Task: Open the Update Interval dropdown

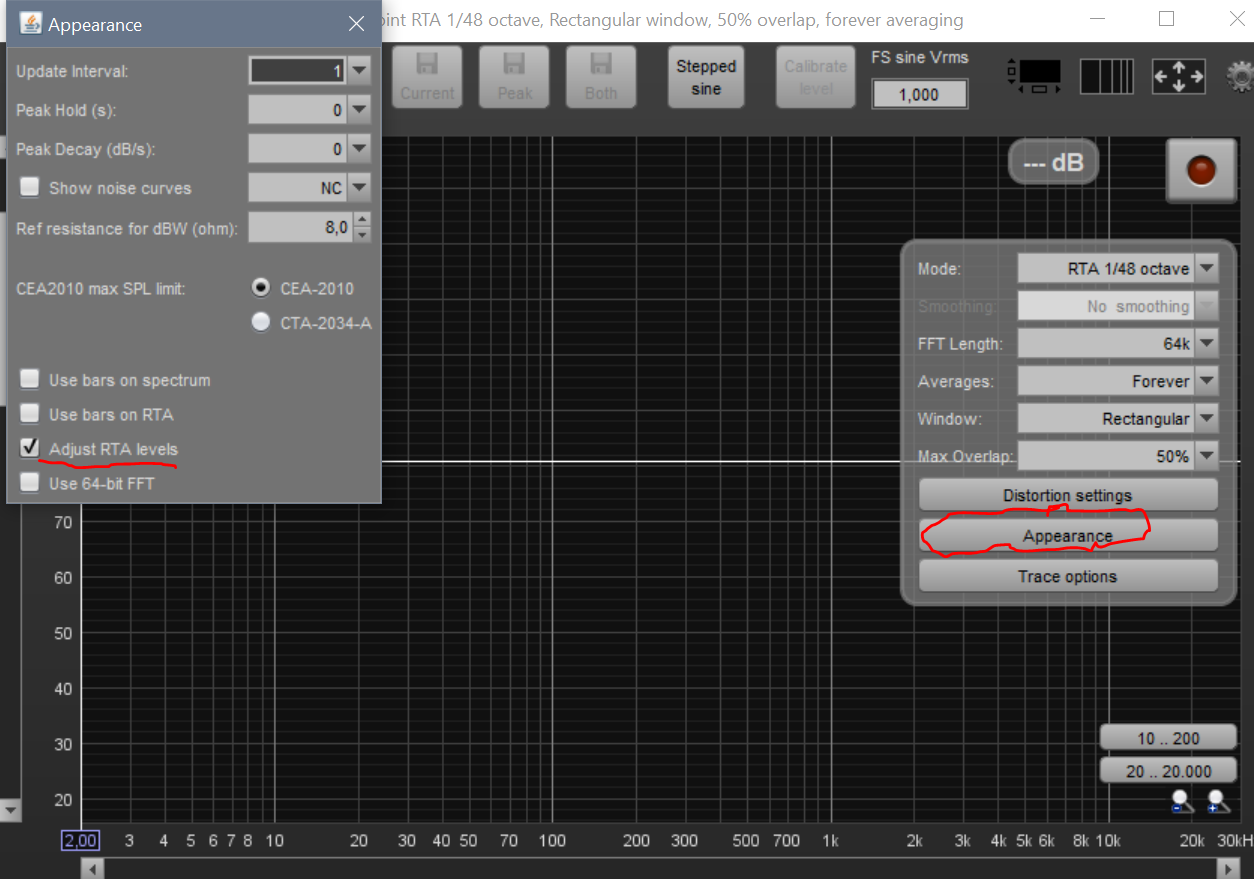Action: coord(359,71)
